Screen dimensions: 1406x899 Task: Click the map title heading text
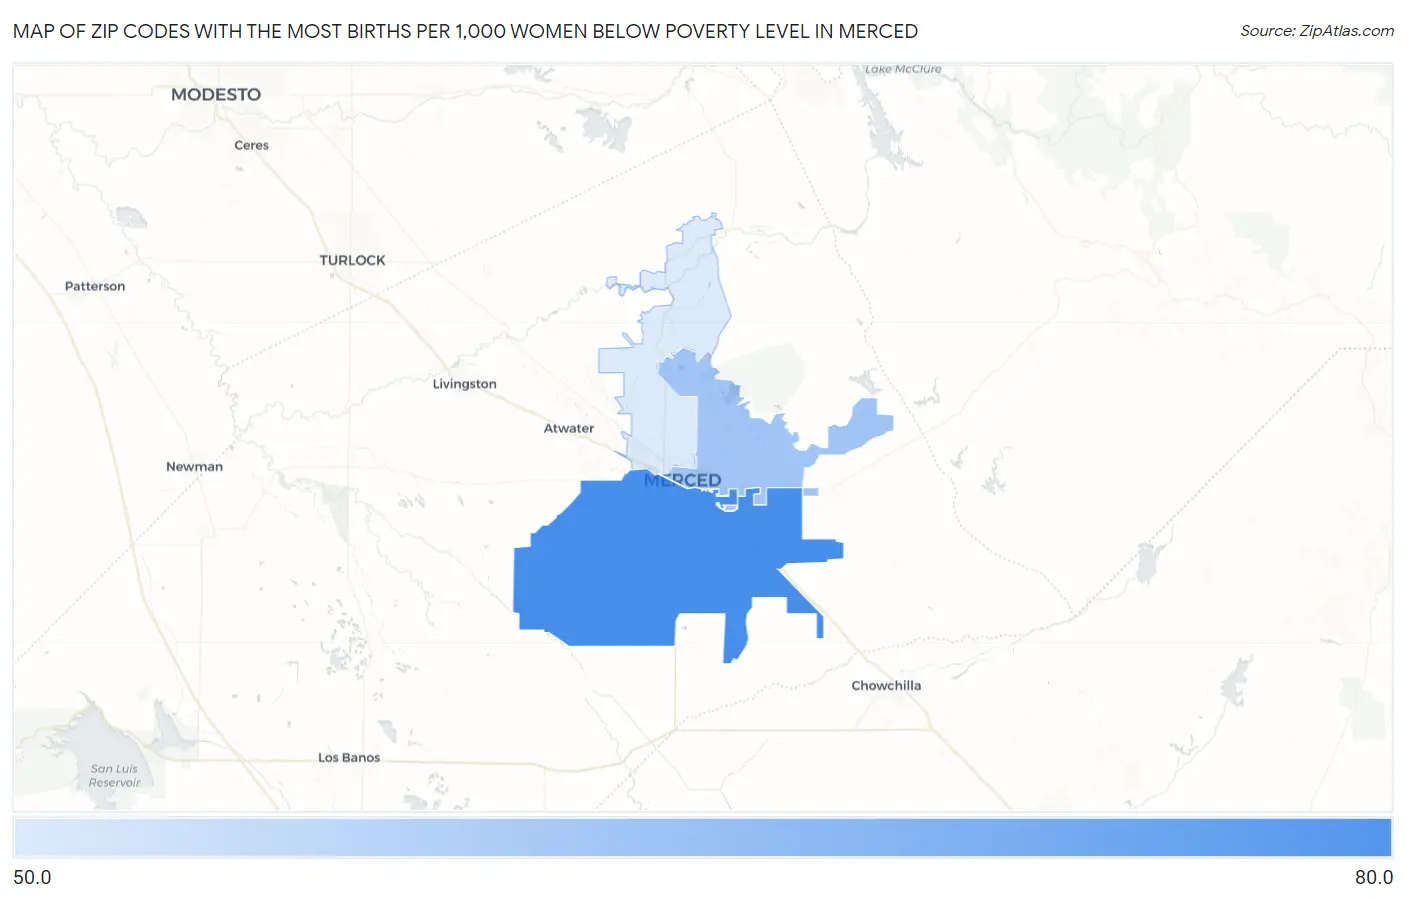click(465, 31)
